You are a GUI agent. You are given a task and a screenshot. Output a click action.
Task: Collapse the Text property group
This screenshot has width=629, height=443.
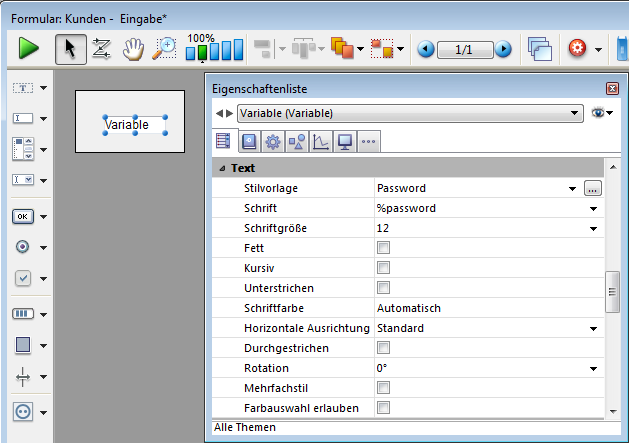coord(222,168)
